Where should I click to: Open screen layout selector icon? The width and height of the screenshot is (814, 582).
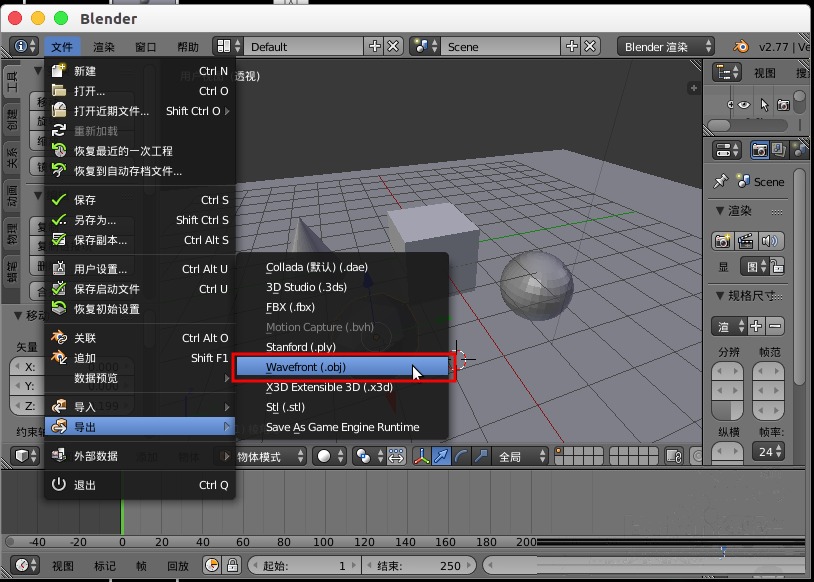[x=228, y=47]
